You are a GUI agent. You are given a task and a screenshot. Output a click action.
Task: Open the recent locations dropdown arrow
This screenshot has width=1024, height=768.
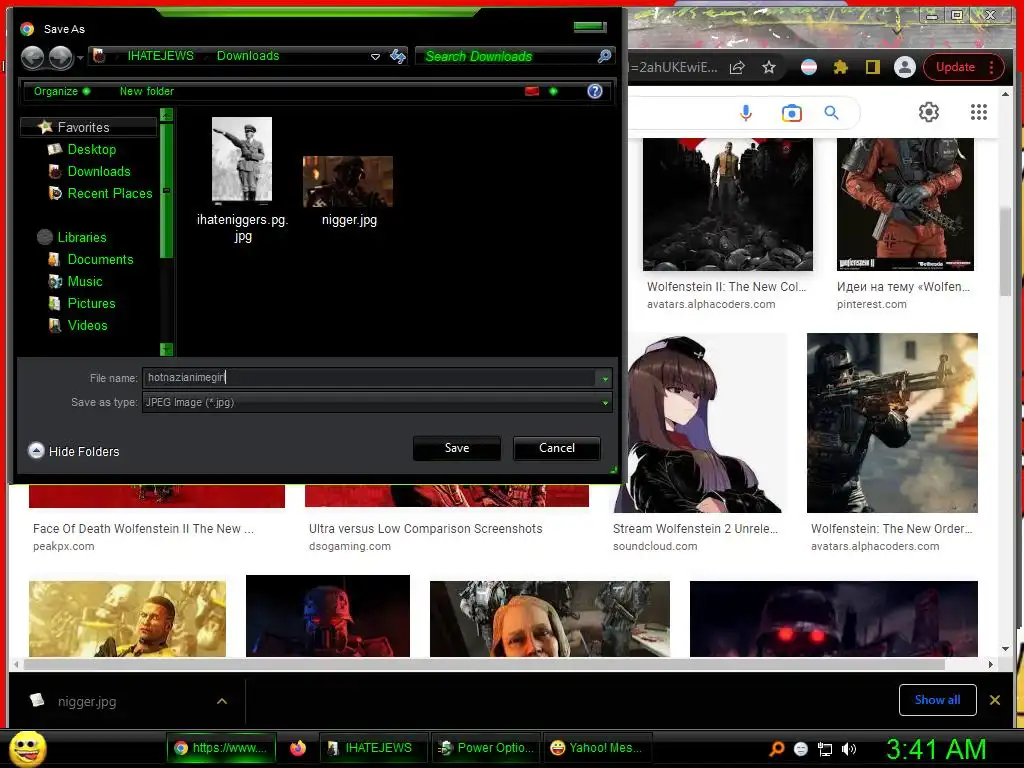click(80, 58)
